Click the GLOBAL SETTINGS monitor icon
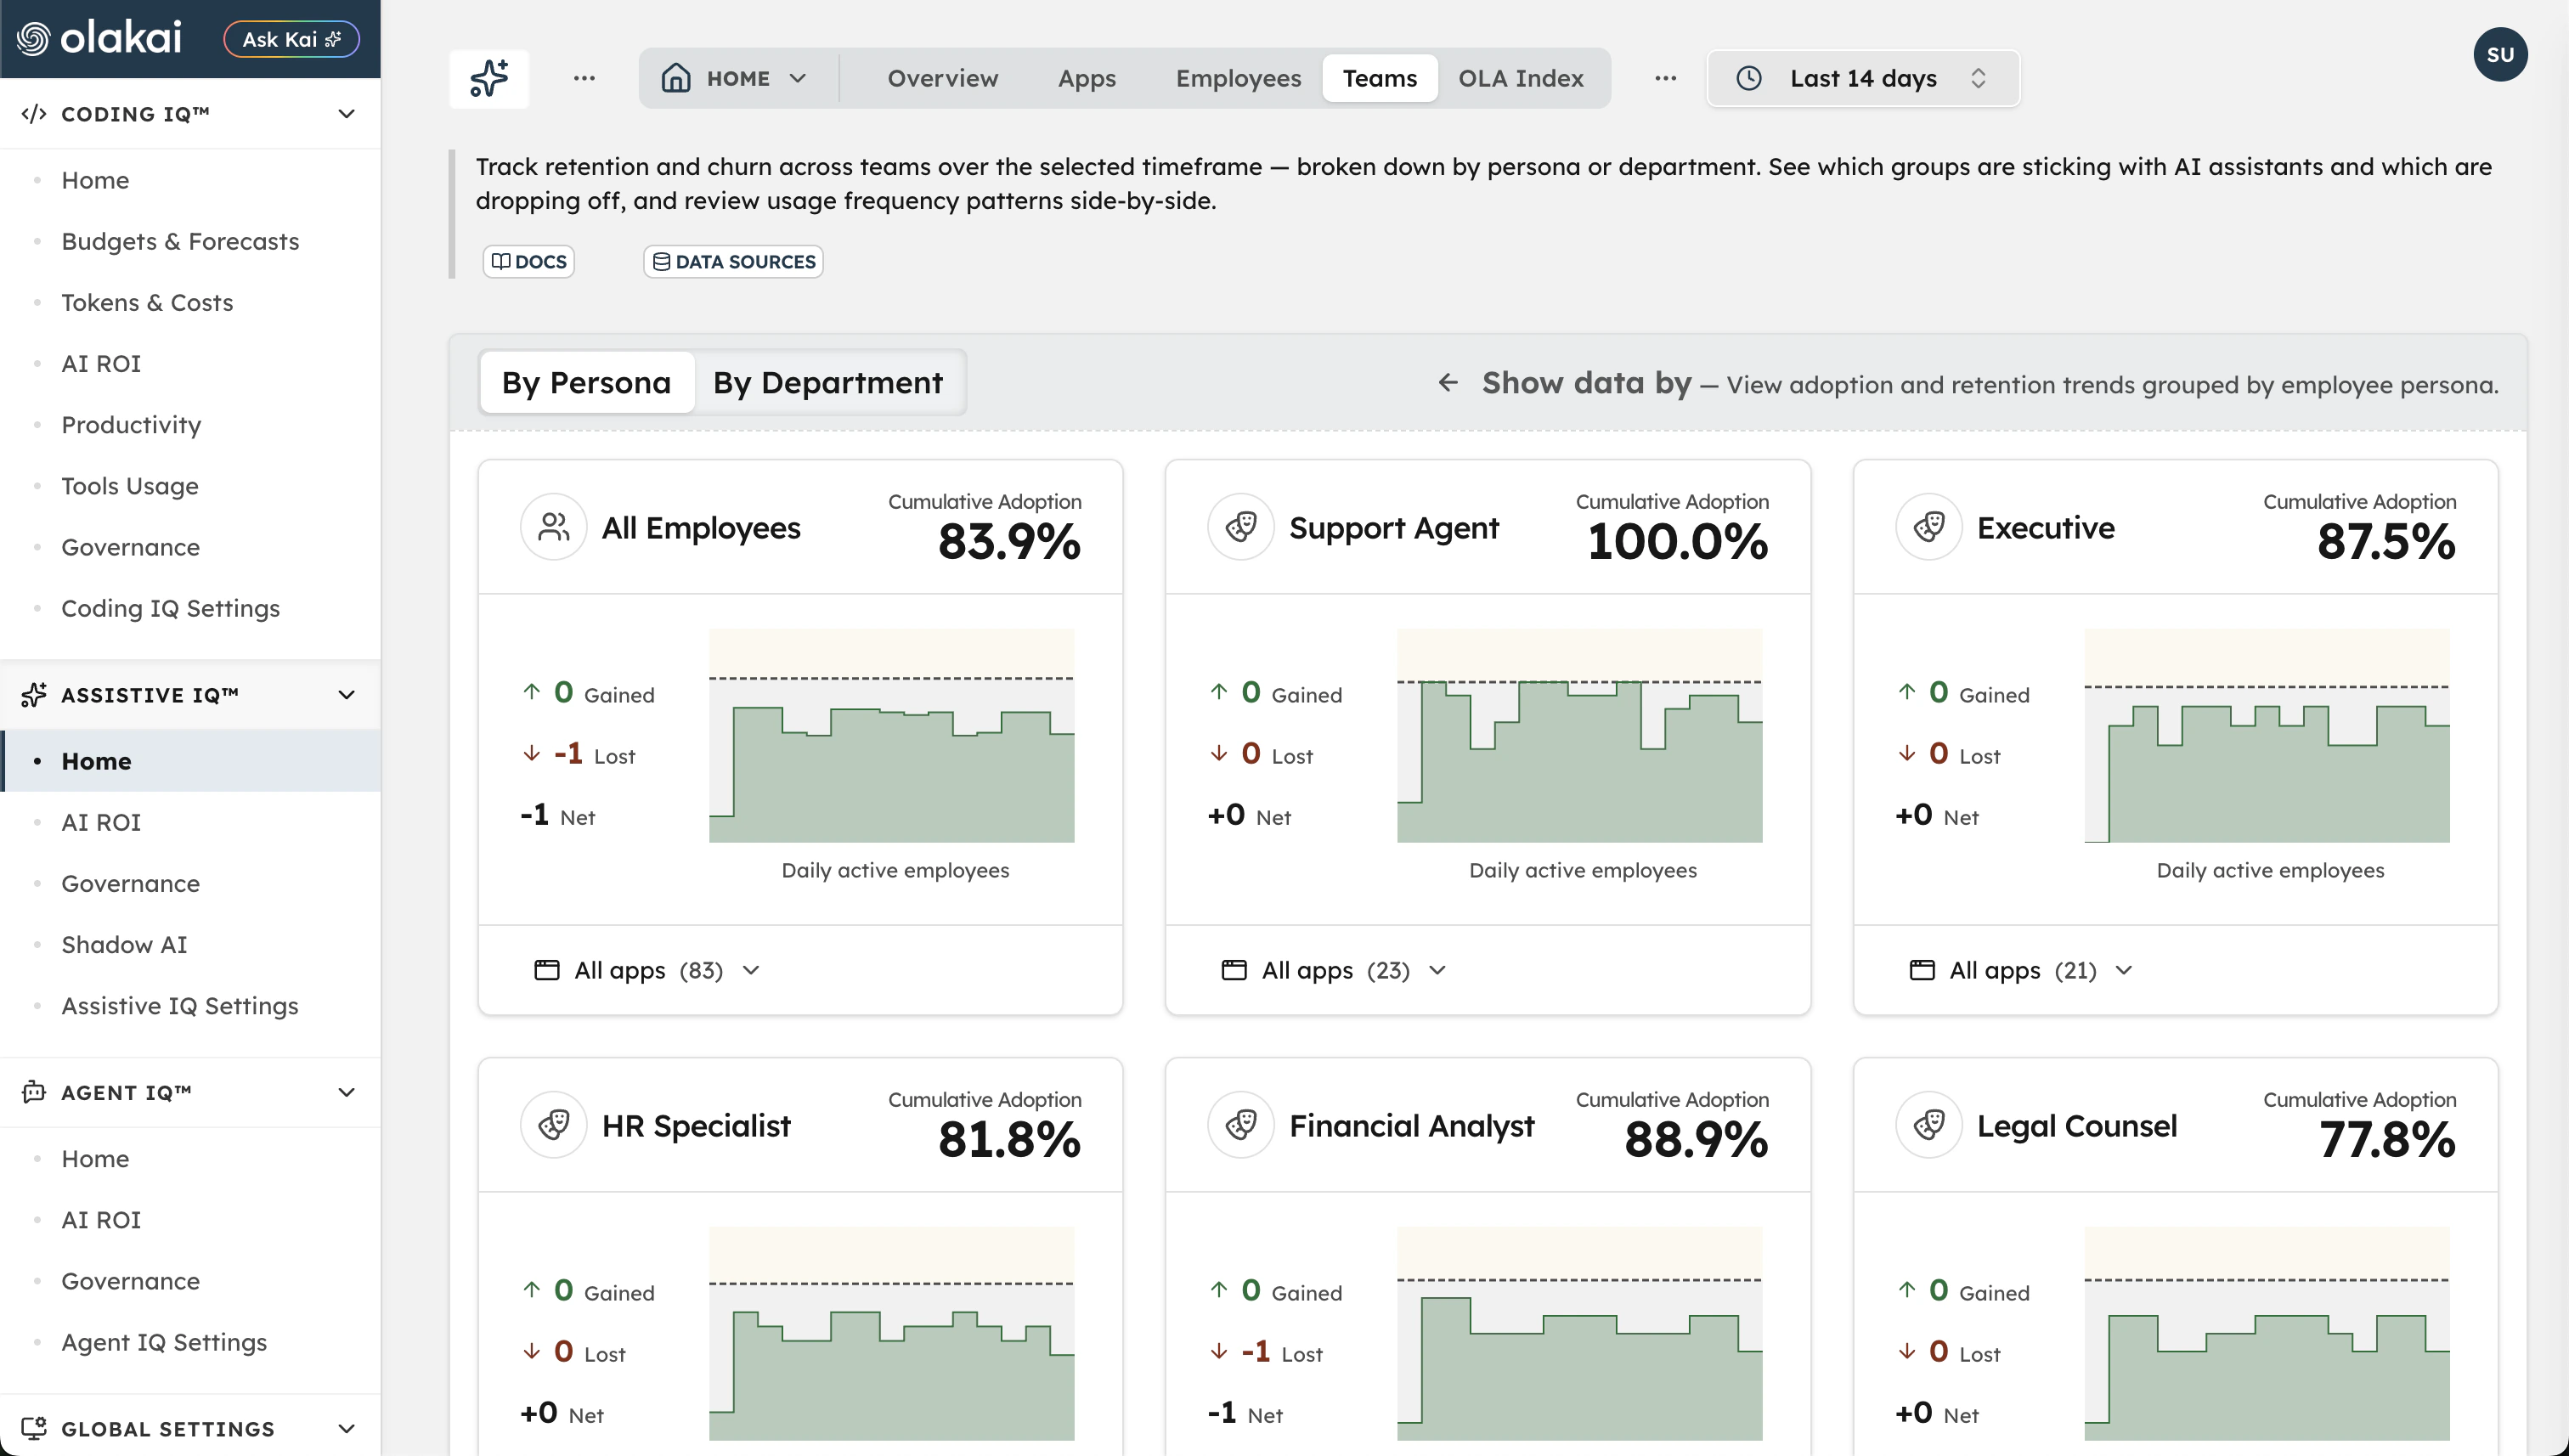 pyautogui.click(x=34, y=1428)
